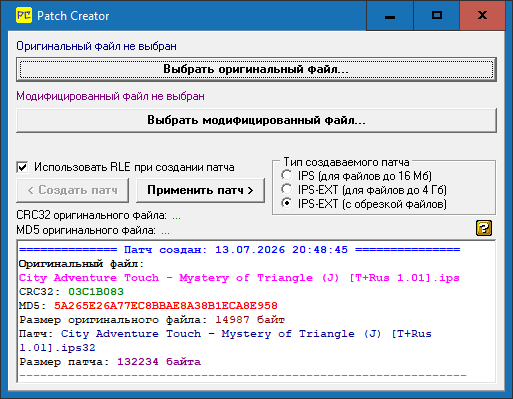
Task: Click the log line Патч создан 13.07.2026
Action: [239, 250]
